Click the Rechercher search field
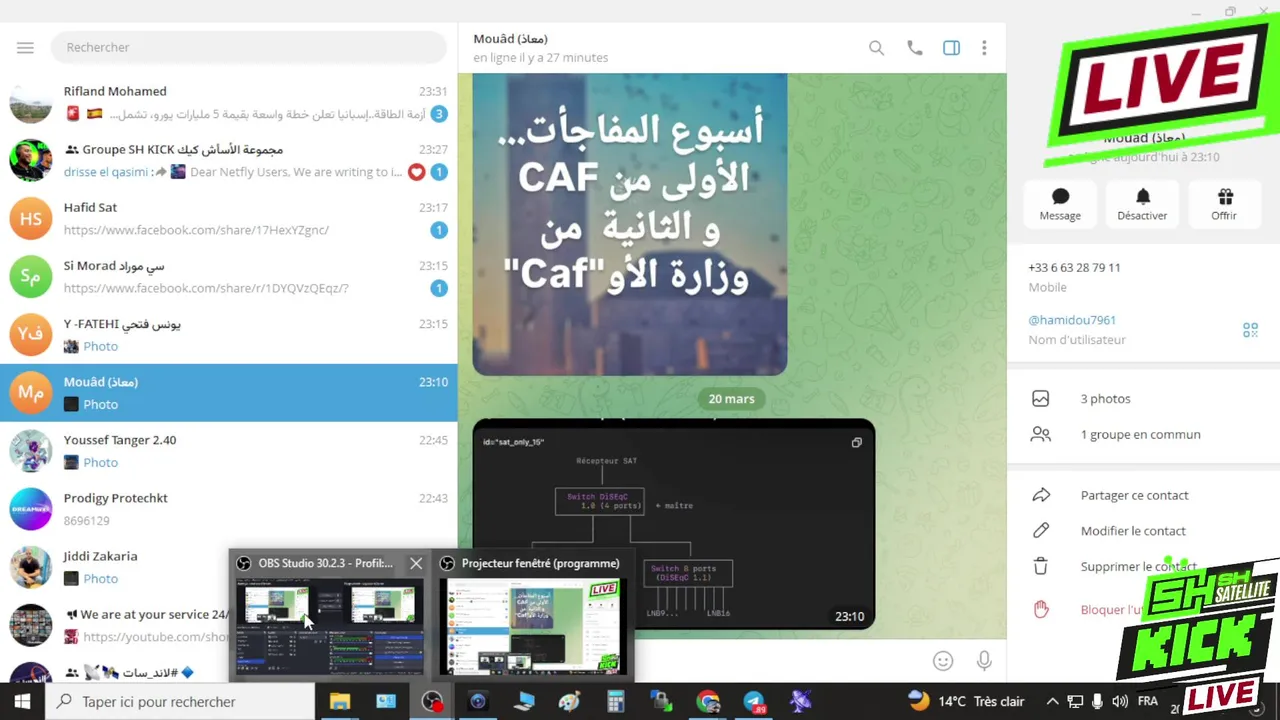The image size is (1280, 720). click(x=248, y=47)
